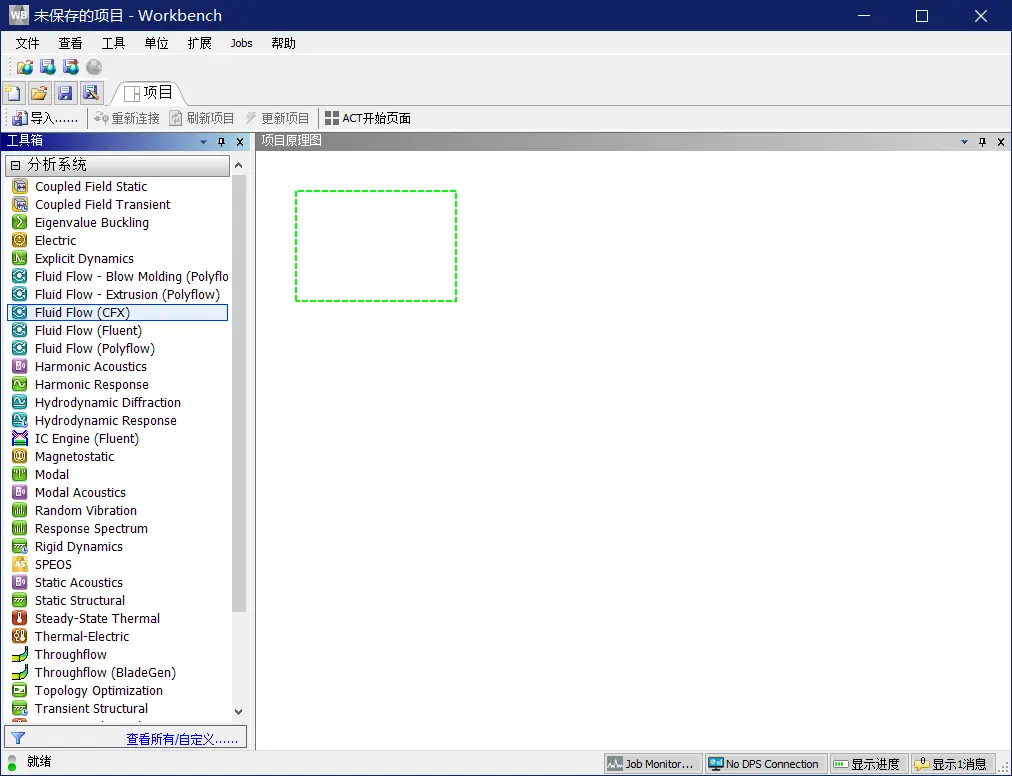Image resolution: width=1012 pixels, height=776 pixels.
Task: Click the Fluid Flow (CFX) icon
Action: coord(20,312)
